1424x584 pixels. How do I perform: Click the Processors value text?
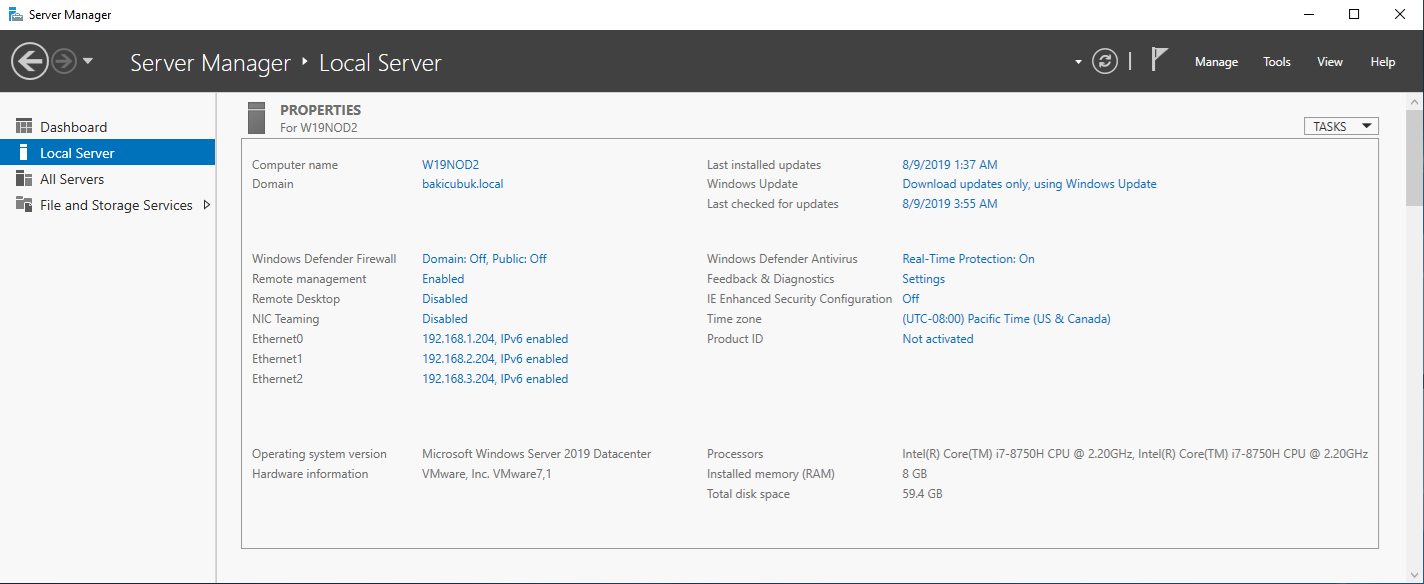point(1135,454)
